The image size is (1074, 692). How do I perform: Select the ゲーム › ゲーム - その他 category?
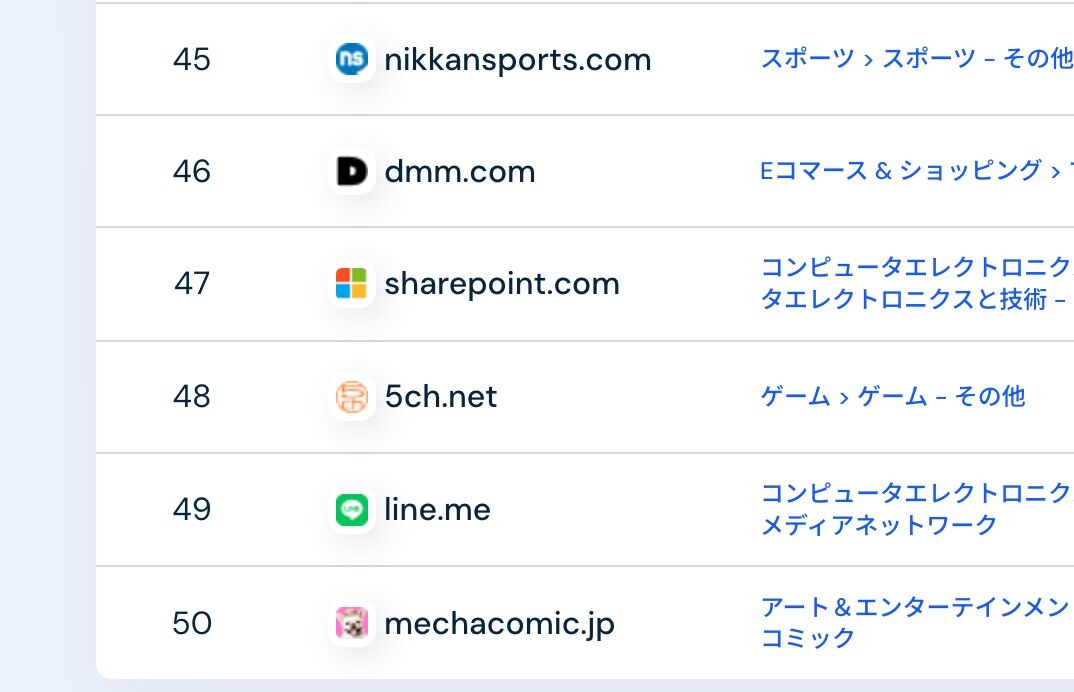click(893, 396)
